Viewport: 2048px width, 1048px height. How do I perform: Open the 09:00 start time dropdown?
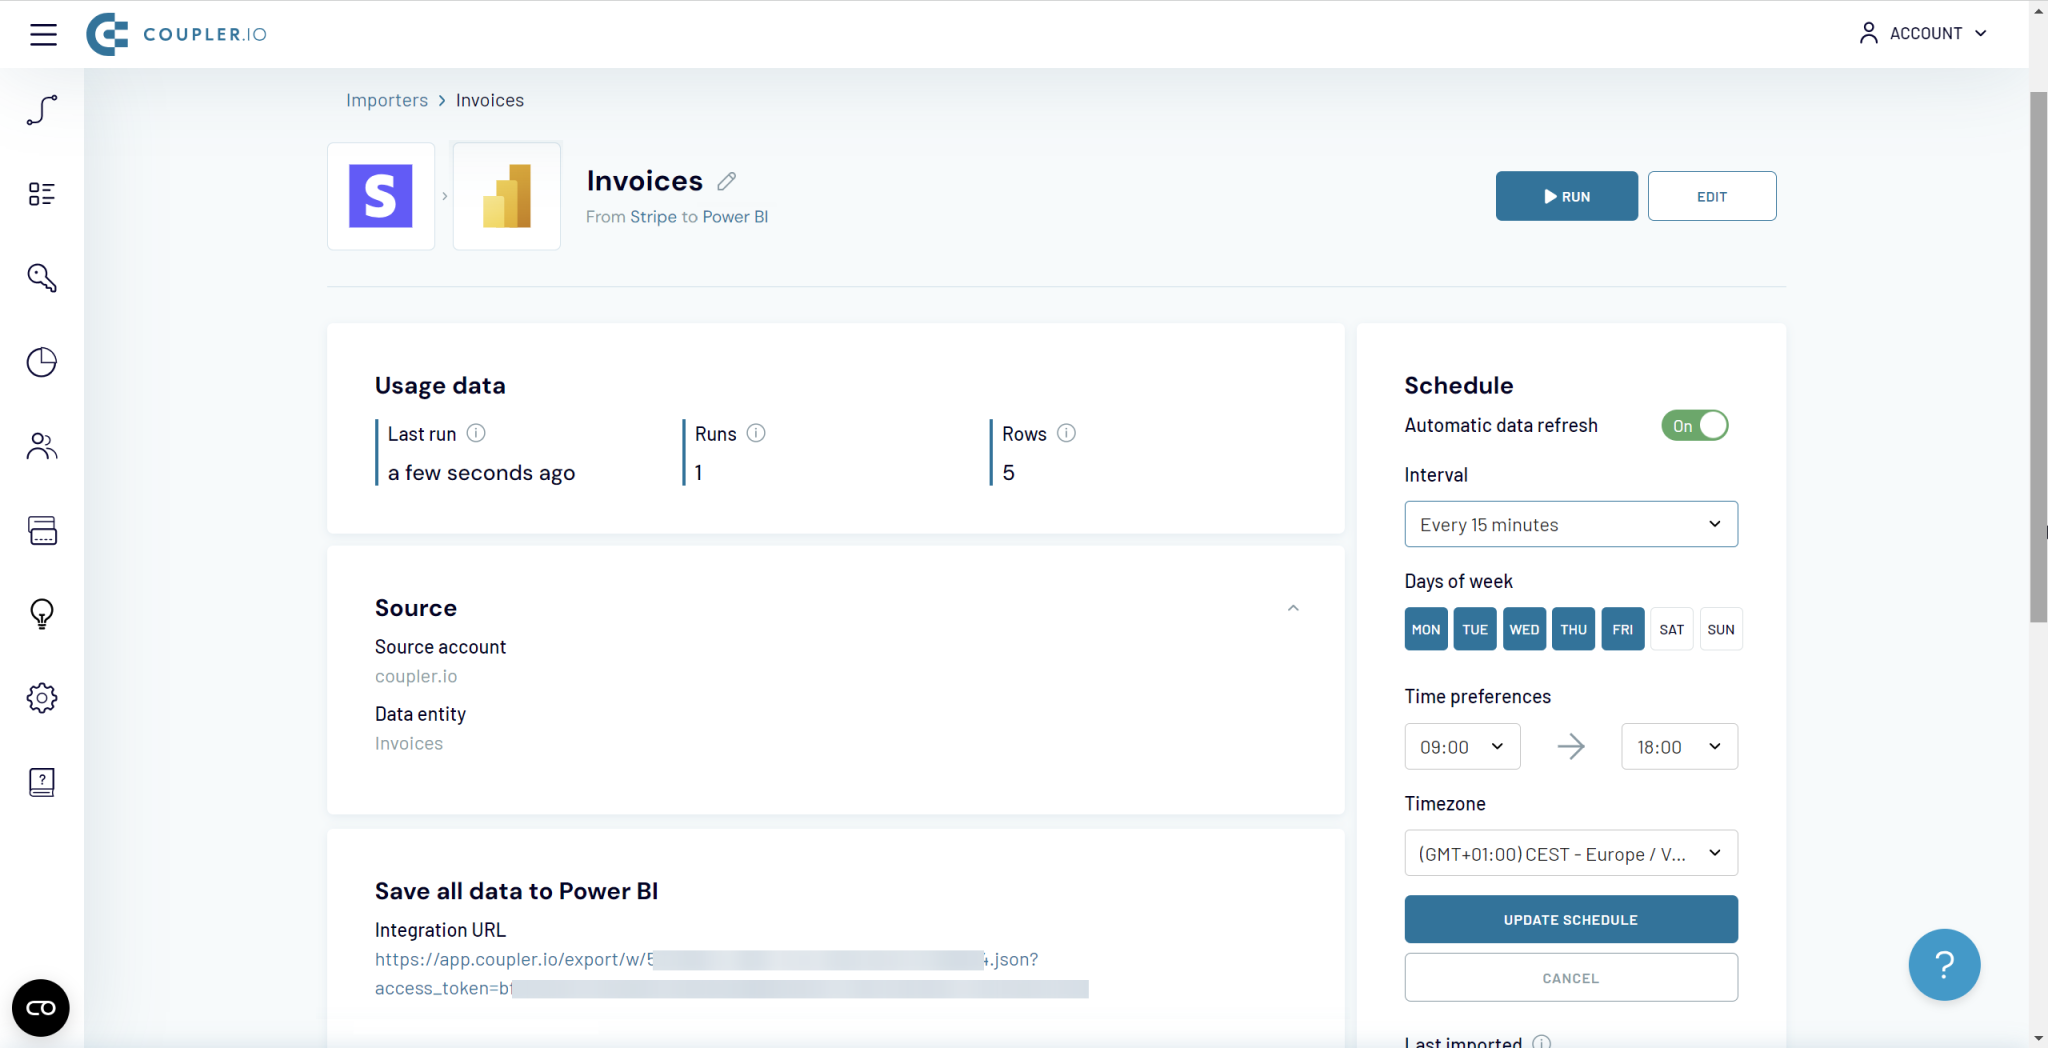1462,747
